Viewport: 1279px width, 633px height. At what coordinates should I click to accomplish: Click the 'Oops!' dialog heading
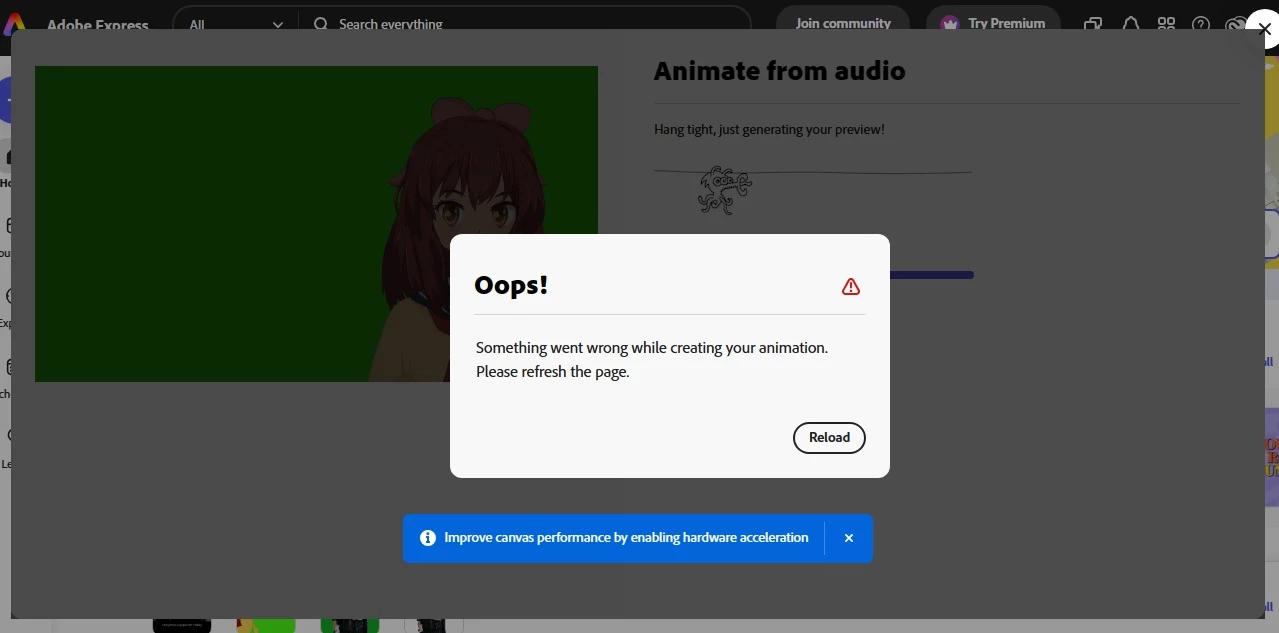511,285
